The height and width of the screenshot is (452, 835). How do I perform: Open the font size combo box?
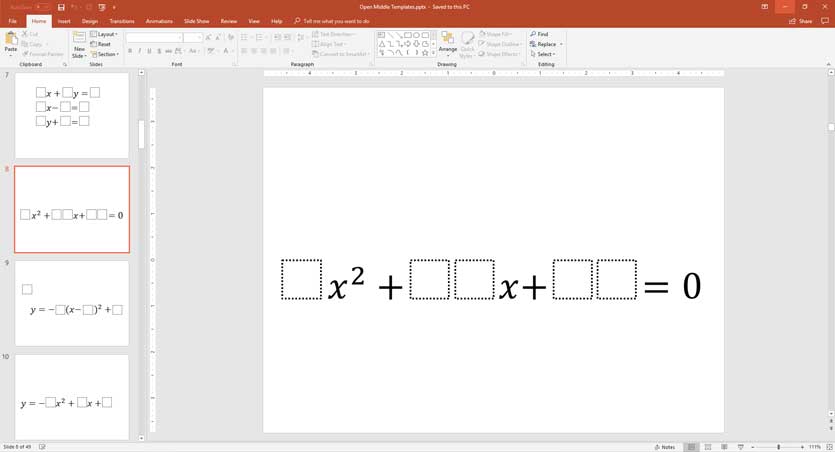(x=193, y=37)
